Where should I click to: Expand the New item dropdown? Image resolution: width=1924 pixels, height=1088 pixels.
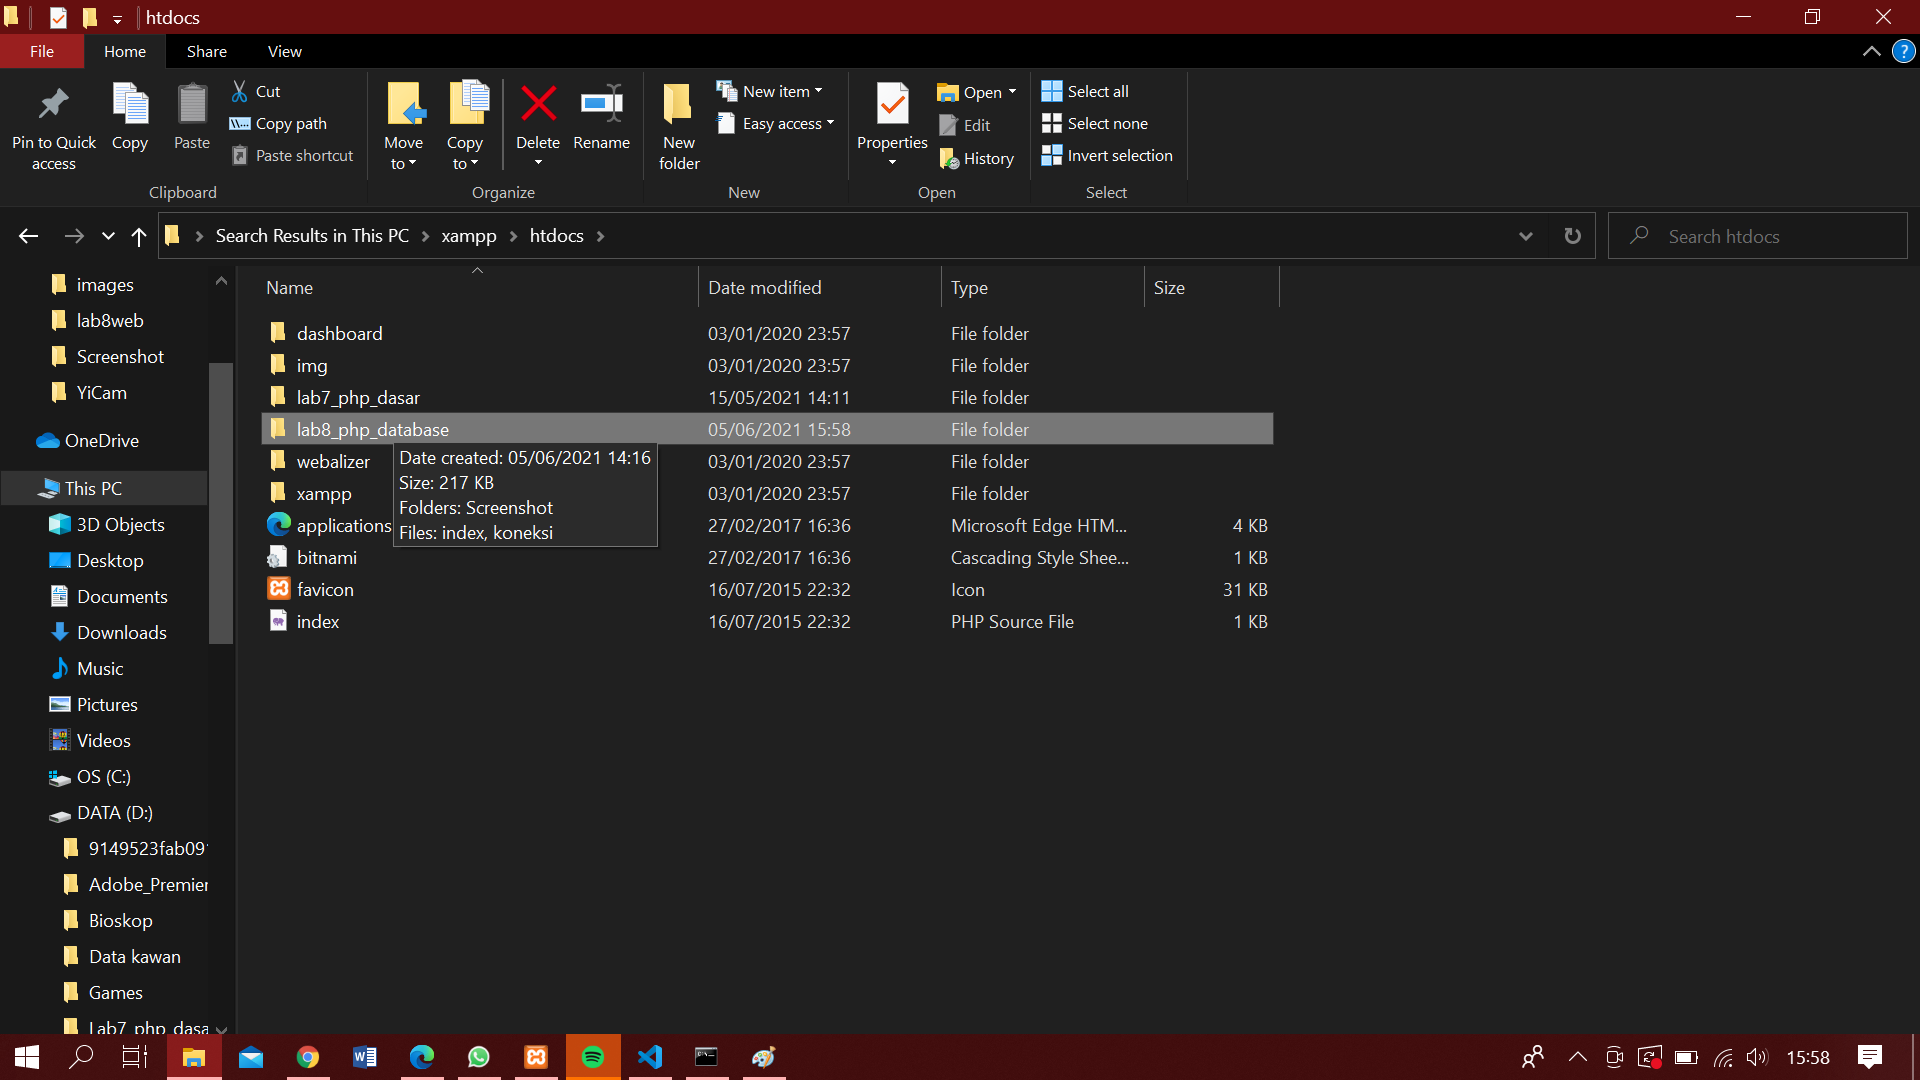coord(770,91)
